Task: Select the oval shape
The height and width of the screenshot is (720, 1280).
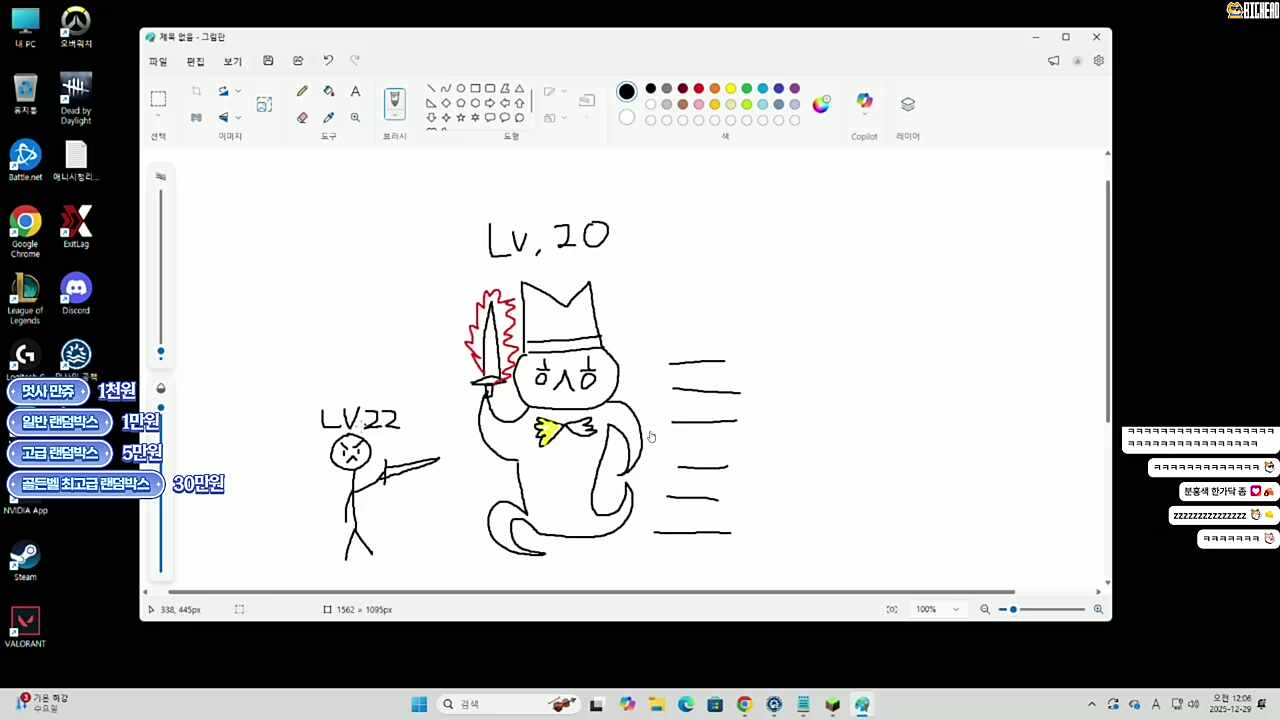Action: (x=460, y=89)
